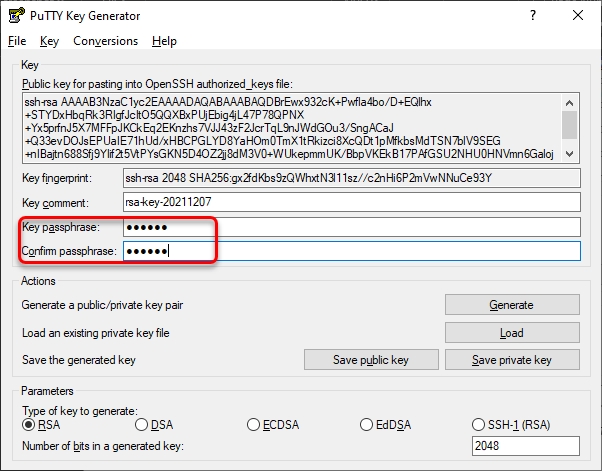
Task: Click the Key comment field
Action: (x=350, y=202)
